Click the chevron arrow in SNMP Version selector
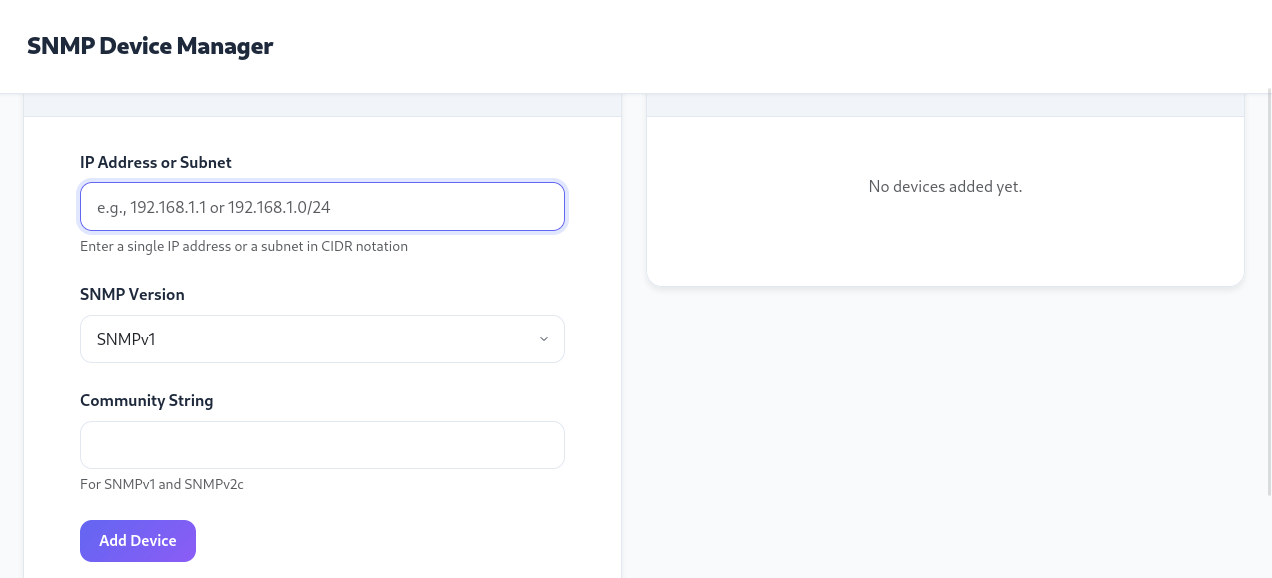 pos(544,339)
